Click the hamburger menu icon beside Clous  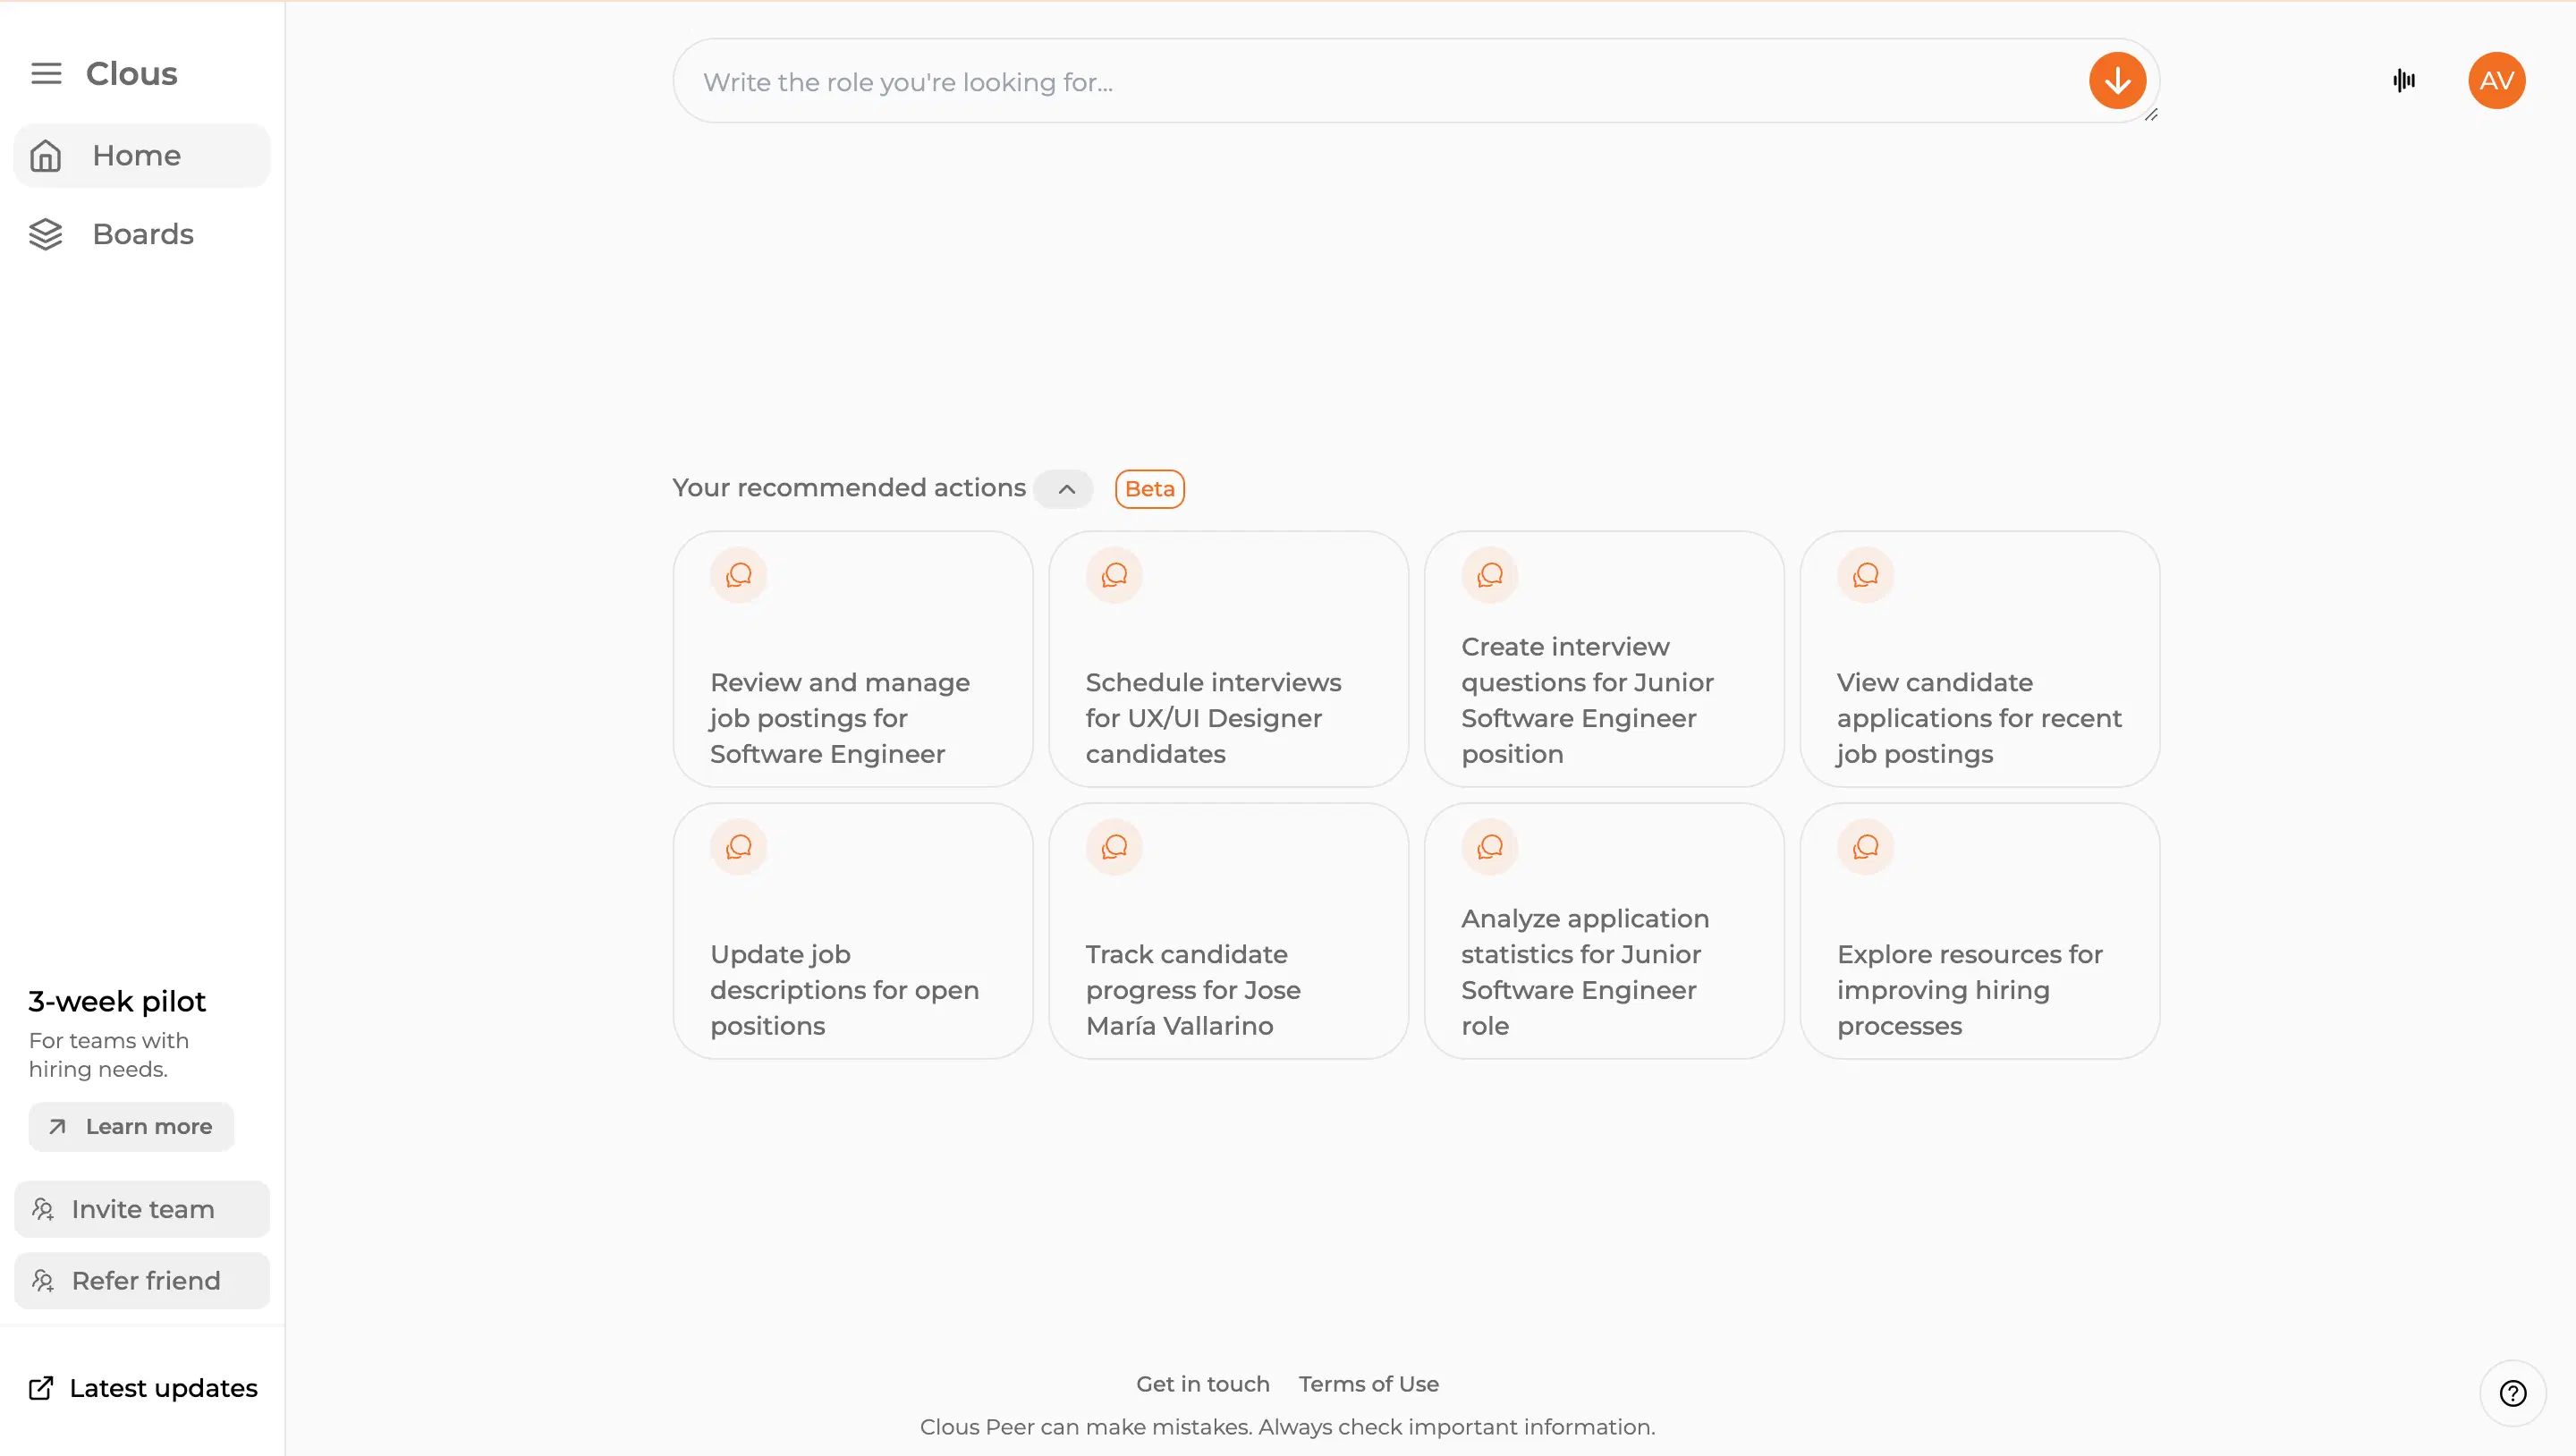(46, 74)
